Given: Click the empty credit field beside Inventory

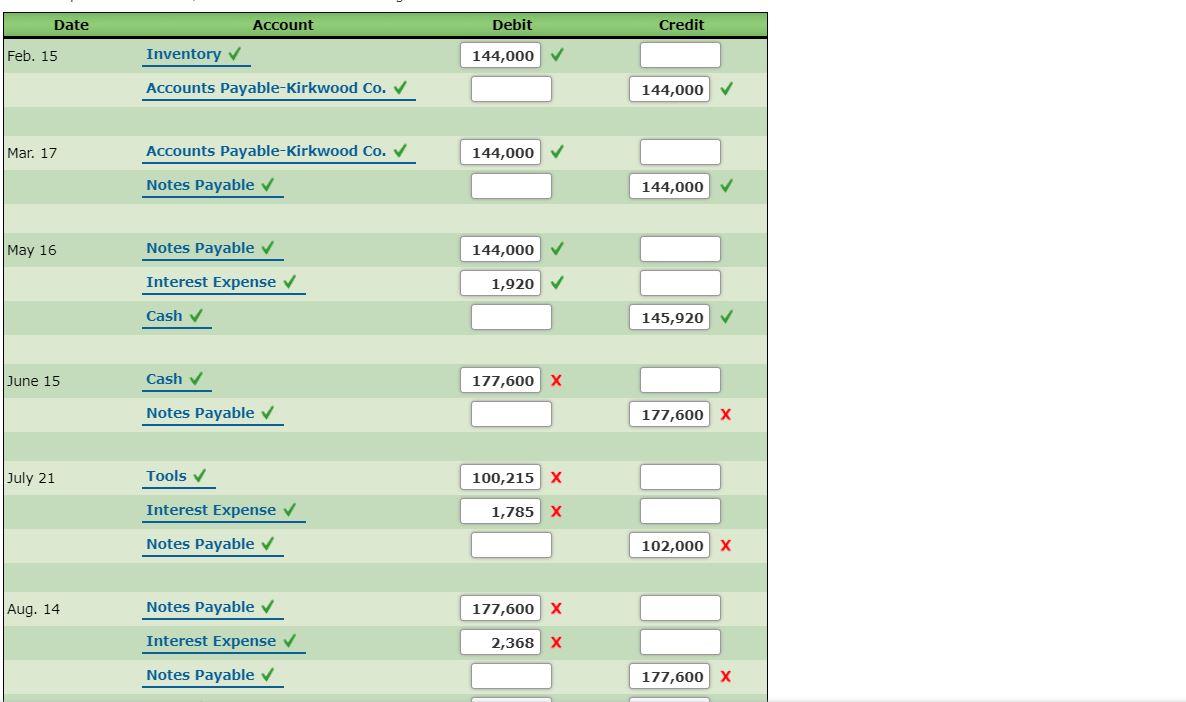Looking at the screenshot, I should [680, 55].
